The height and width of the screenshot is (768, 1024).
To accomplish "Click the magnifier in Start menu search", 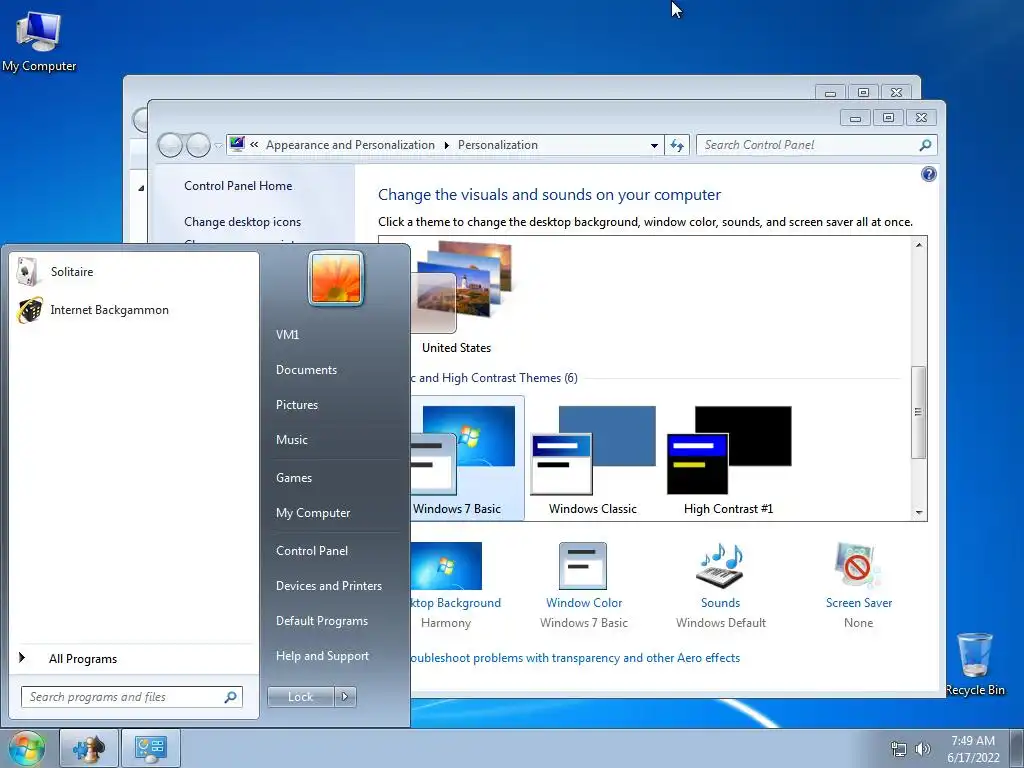I will coord(230,697).
